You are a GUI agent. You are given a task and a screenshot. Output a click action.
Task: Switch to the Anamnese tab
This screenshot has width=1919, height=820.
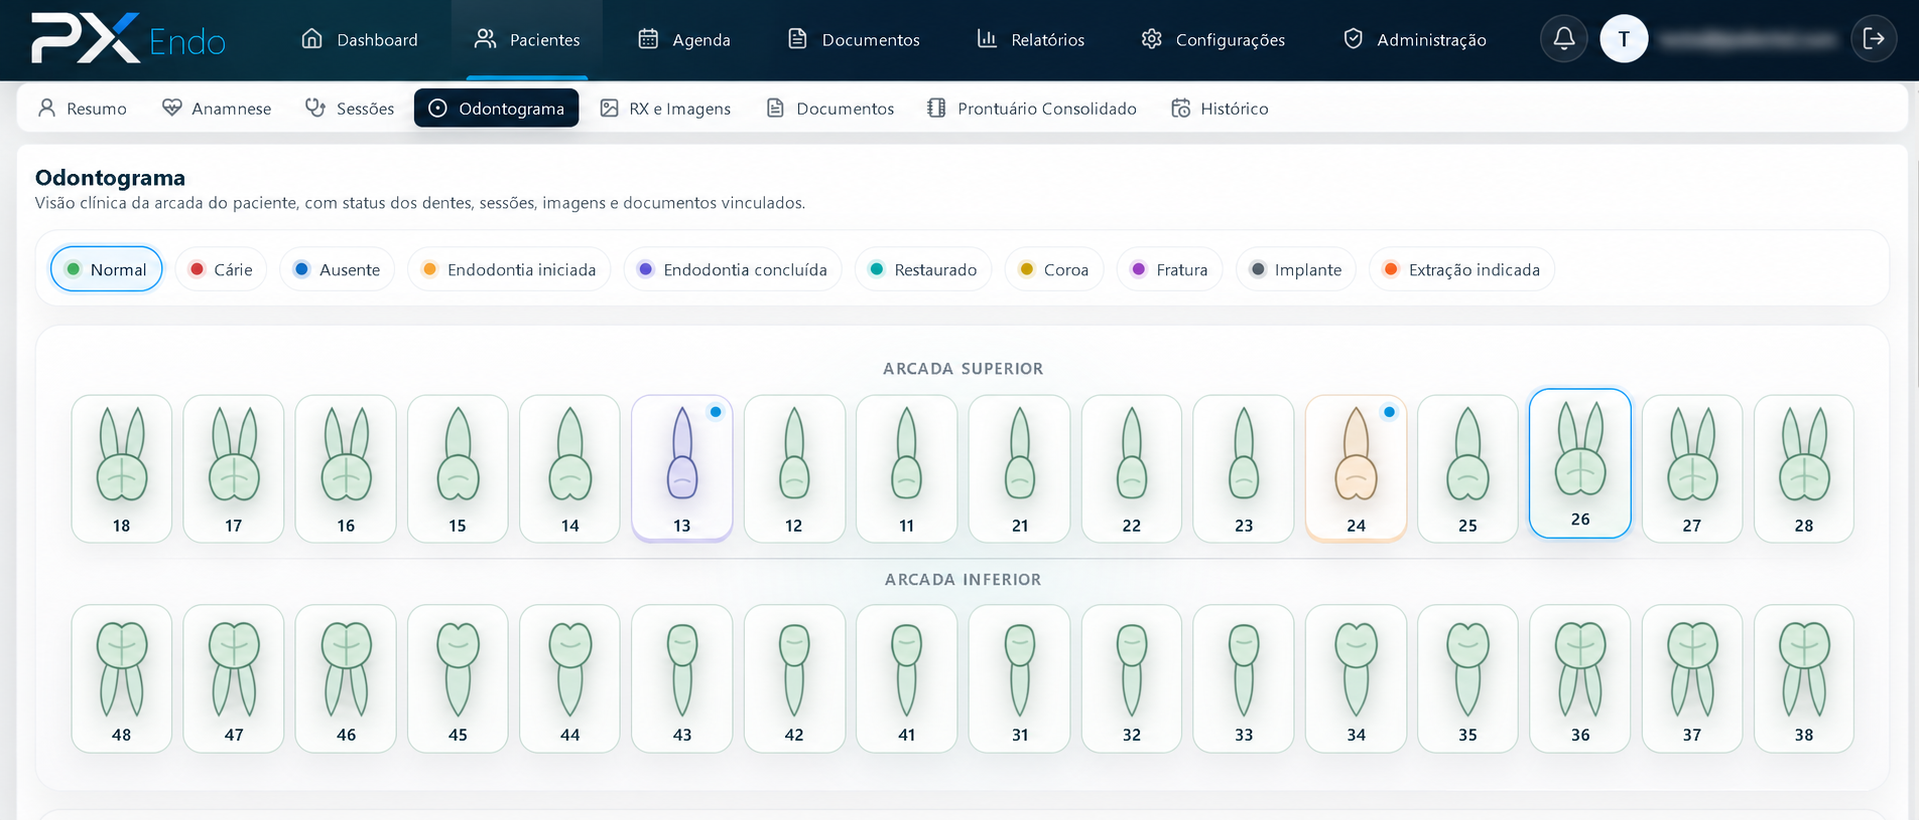(x=217, y=108)
